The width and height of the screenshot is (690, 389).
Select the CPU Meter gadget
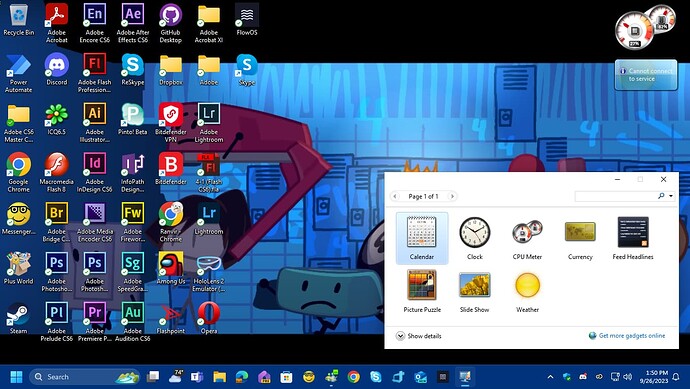point(527,238)
